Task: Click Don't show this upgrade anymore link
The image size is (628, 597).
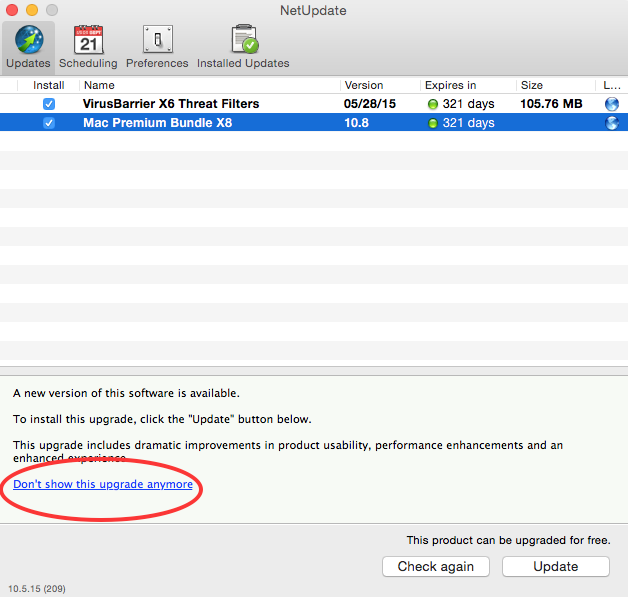Action: coord(103,484)
